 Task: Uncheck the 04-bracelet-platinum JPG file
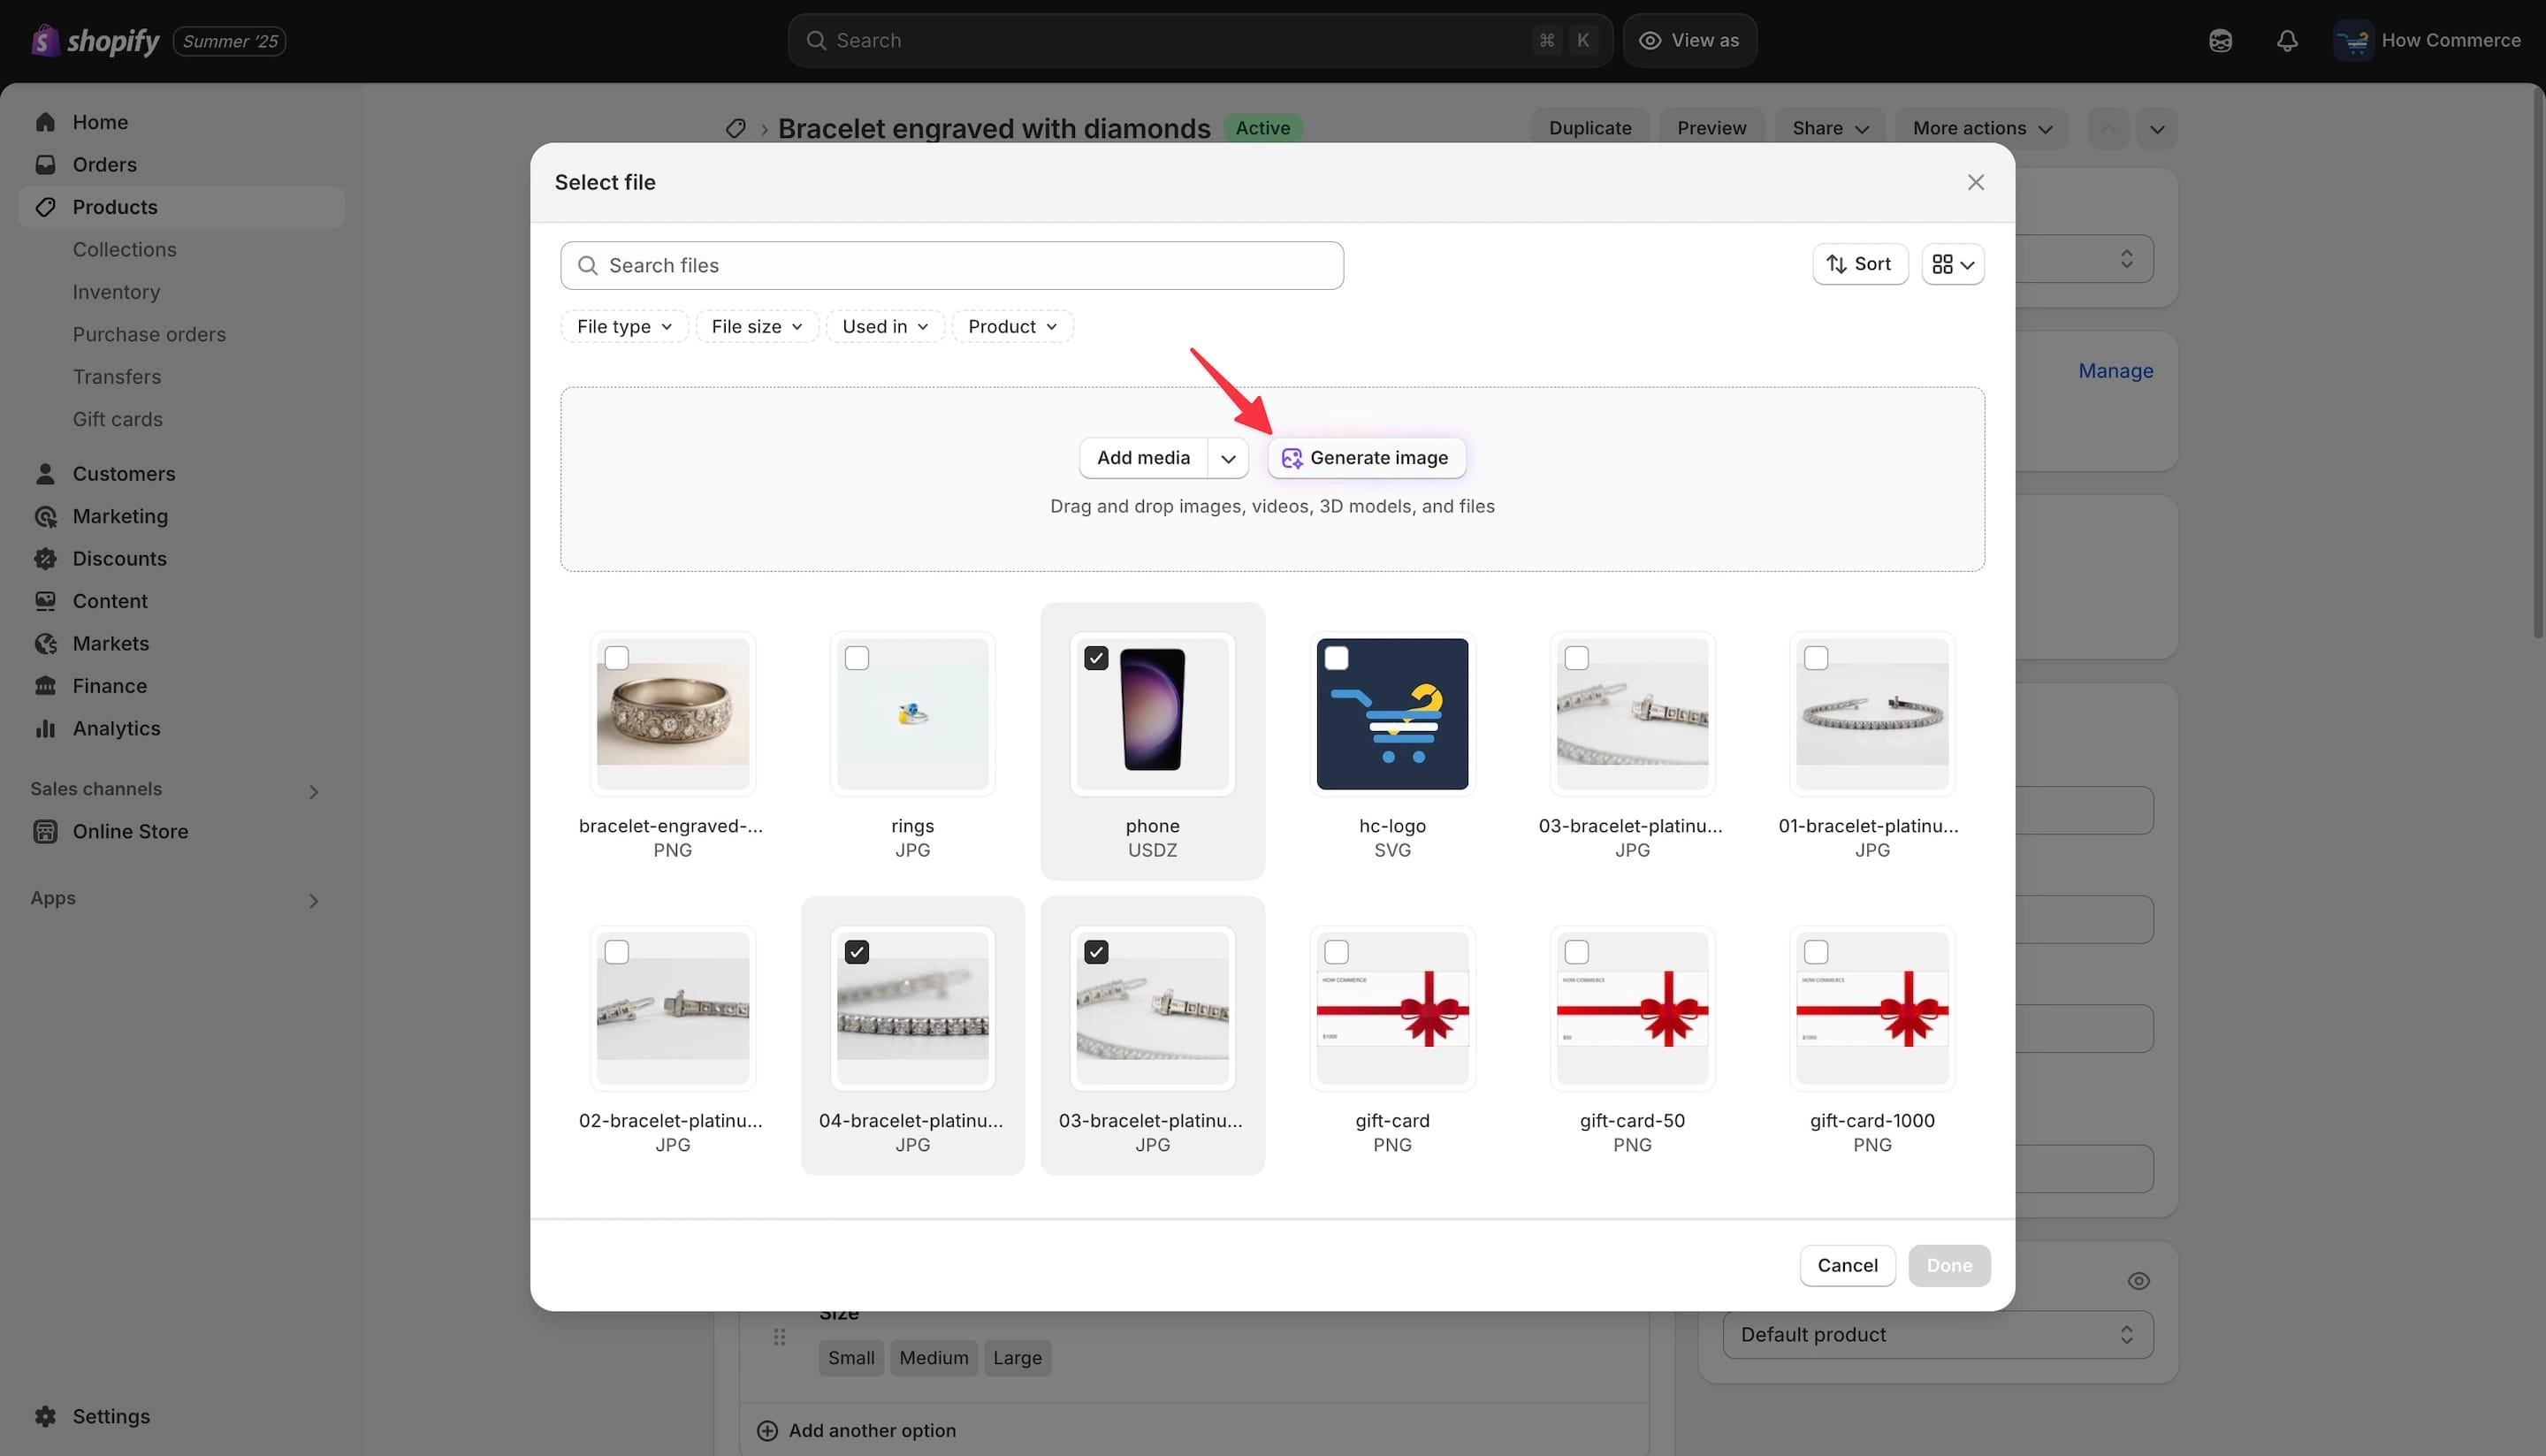pos(857,951)
